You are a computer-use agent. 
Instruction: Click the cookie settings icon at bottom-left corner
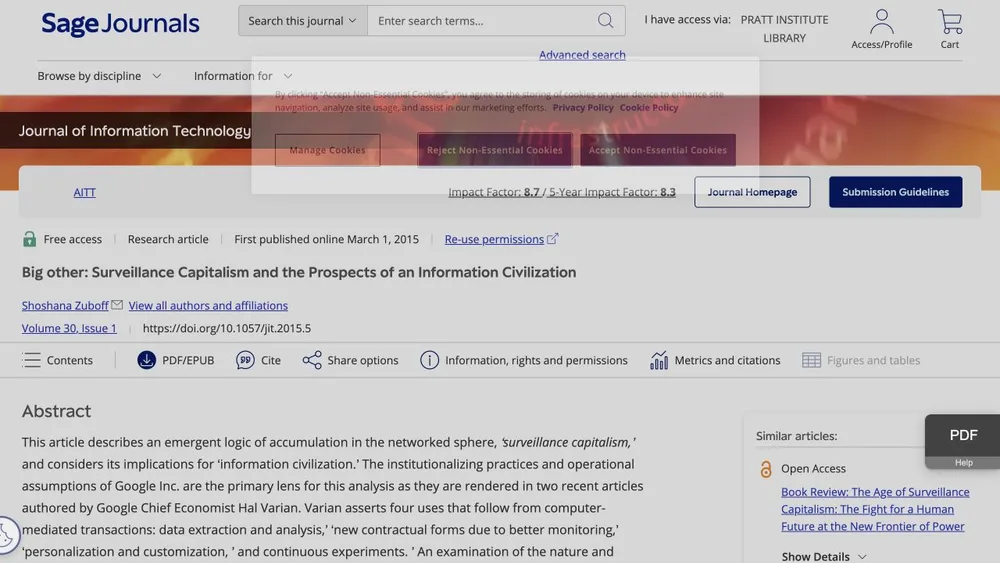click(x=6, y=534)
